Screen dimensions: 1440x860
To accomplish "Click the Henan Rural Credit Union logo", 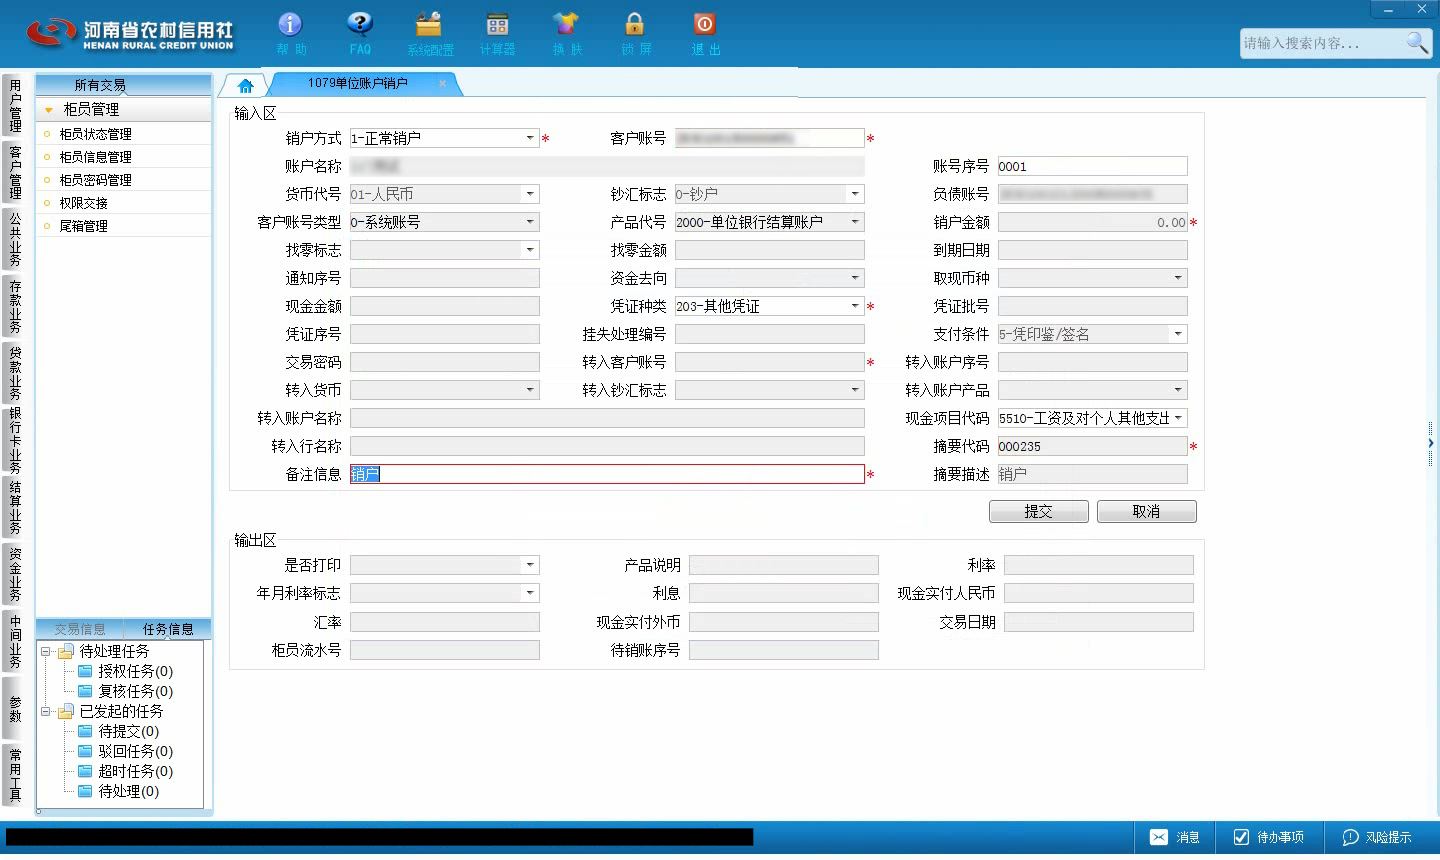I will [x=130, y=34].
